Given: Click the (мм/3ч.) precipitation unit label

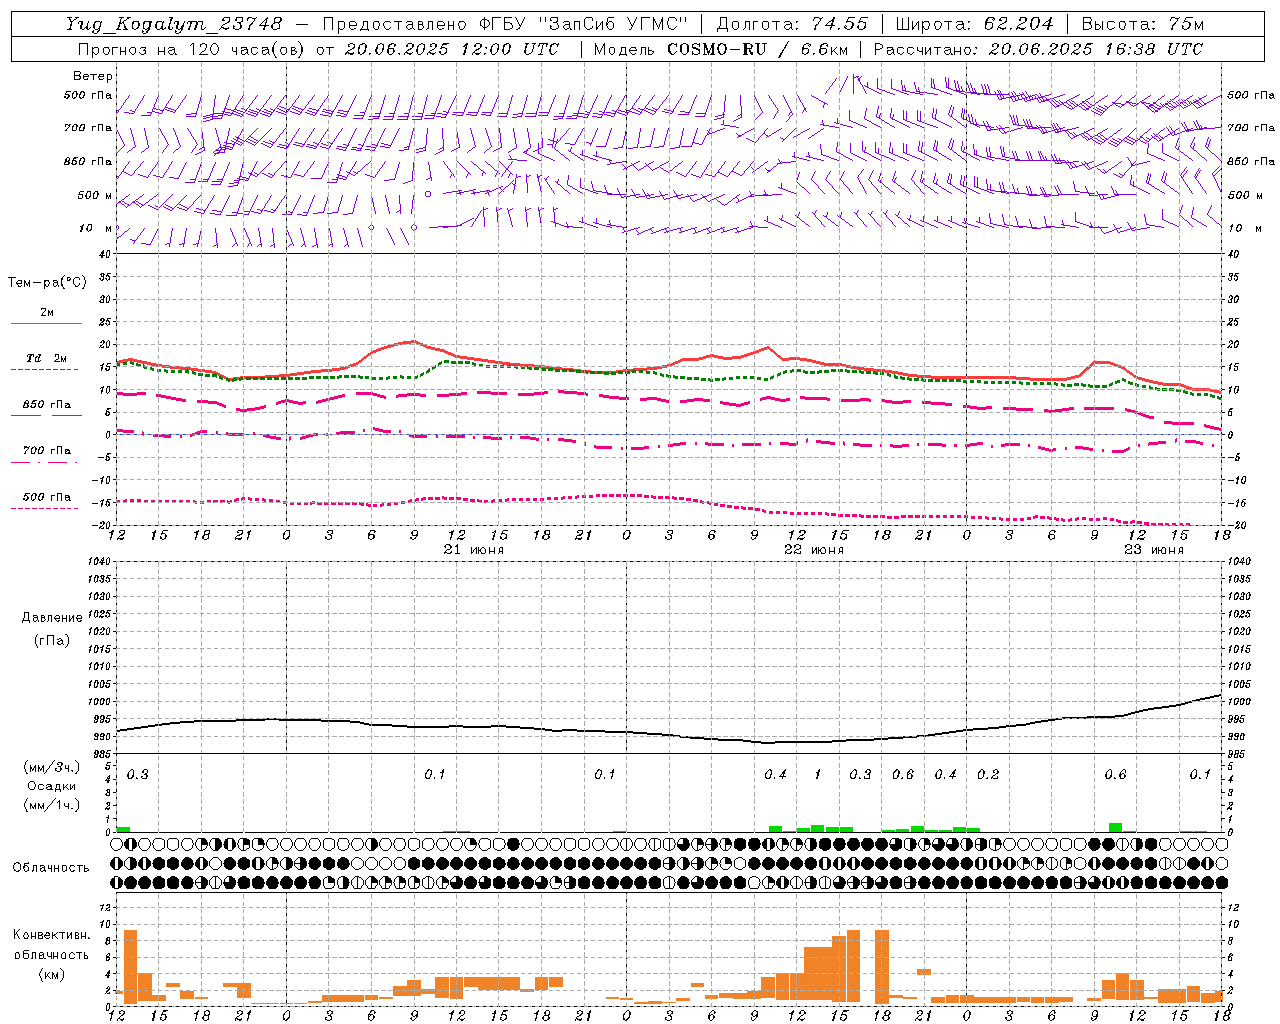Looking at the screenshot, I should pyautogui.click(x=51, y=767).
